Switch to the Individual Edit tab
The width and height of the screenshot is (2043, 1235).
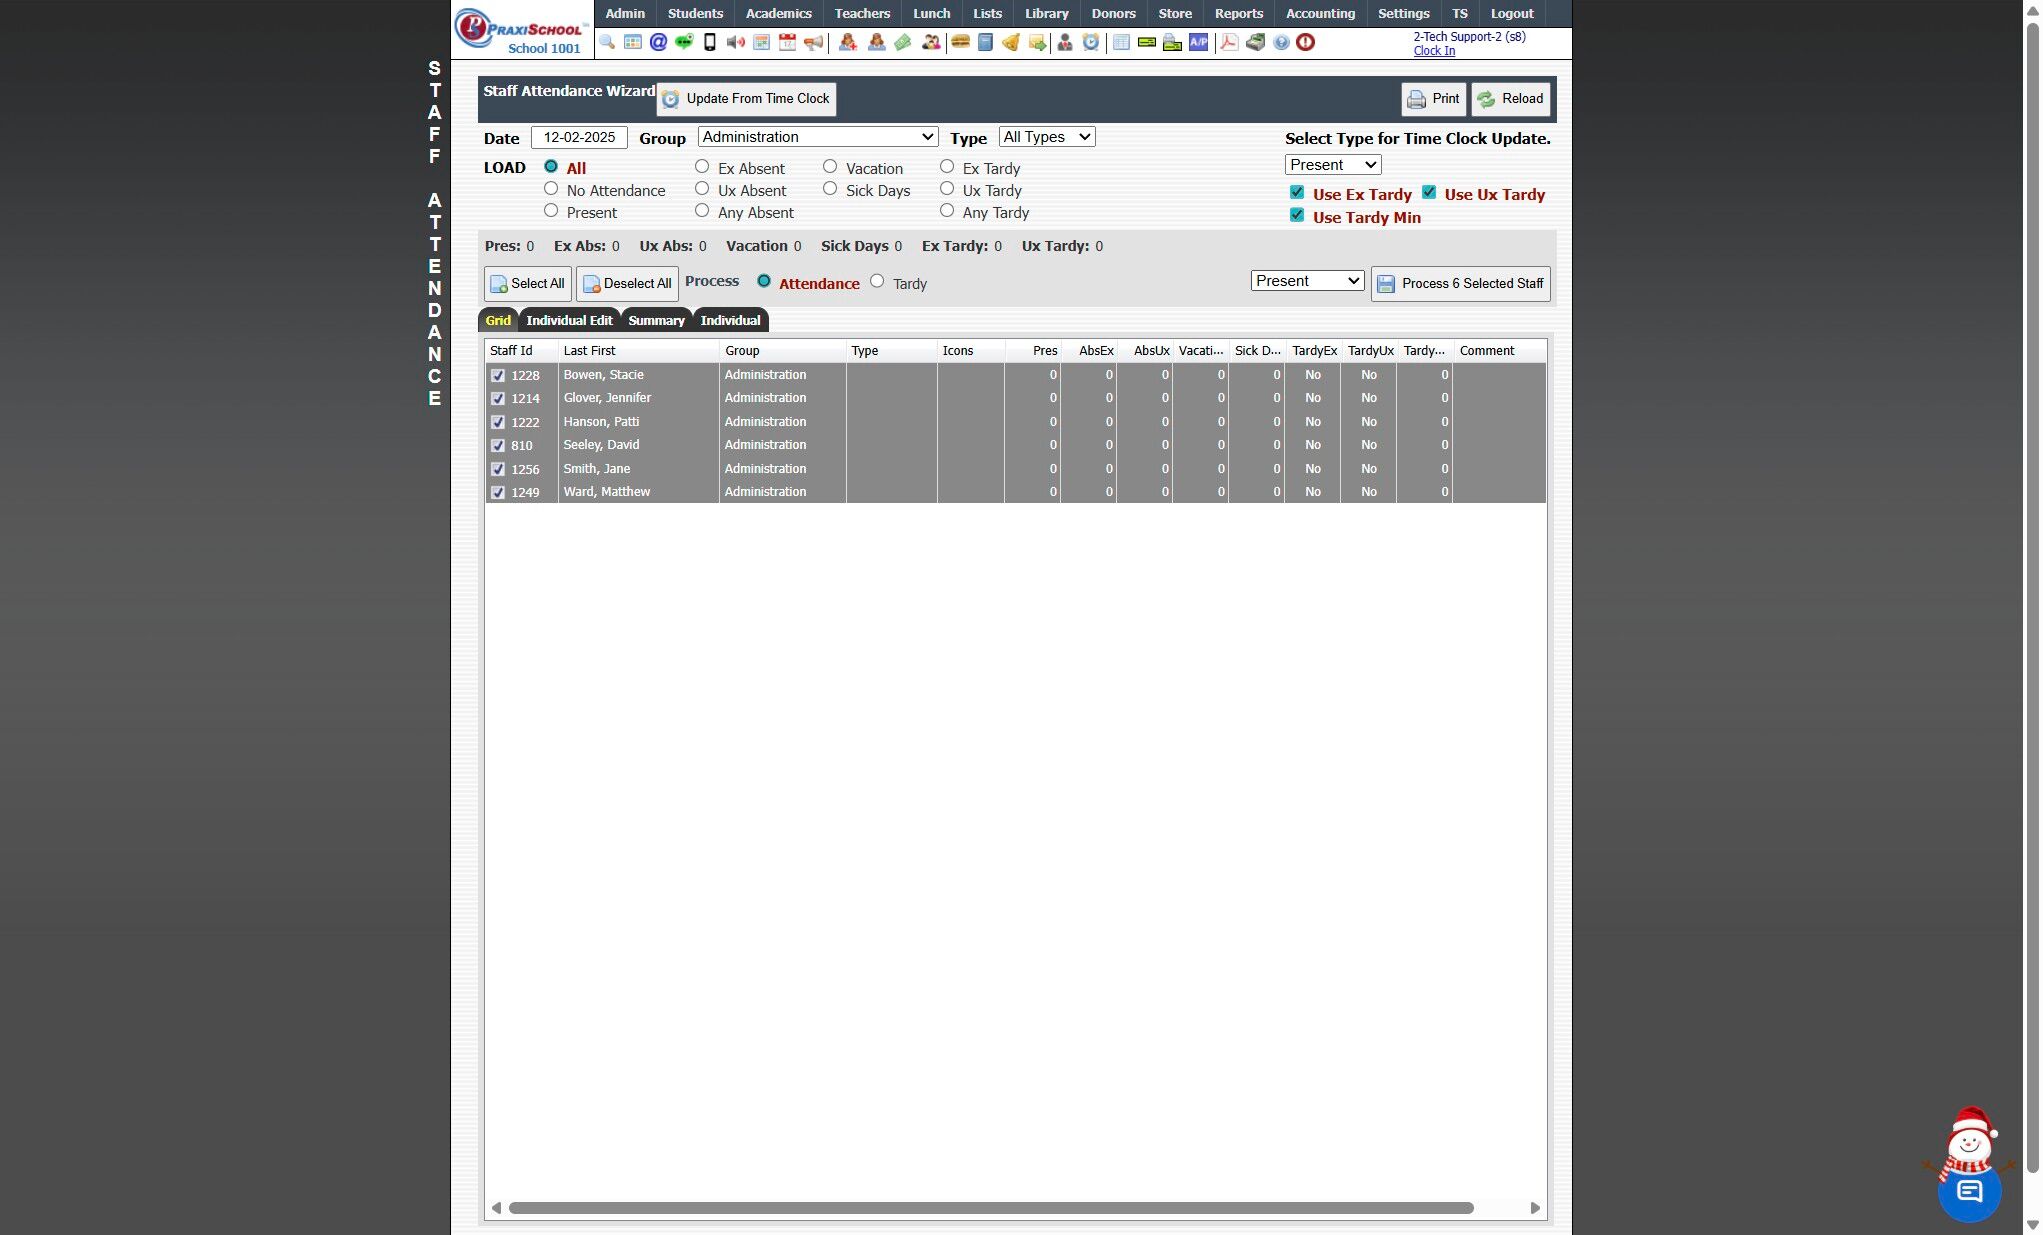point(569,320)
